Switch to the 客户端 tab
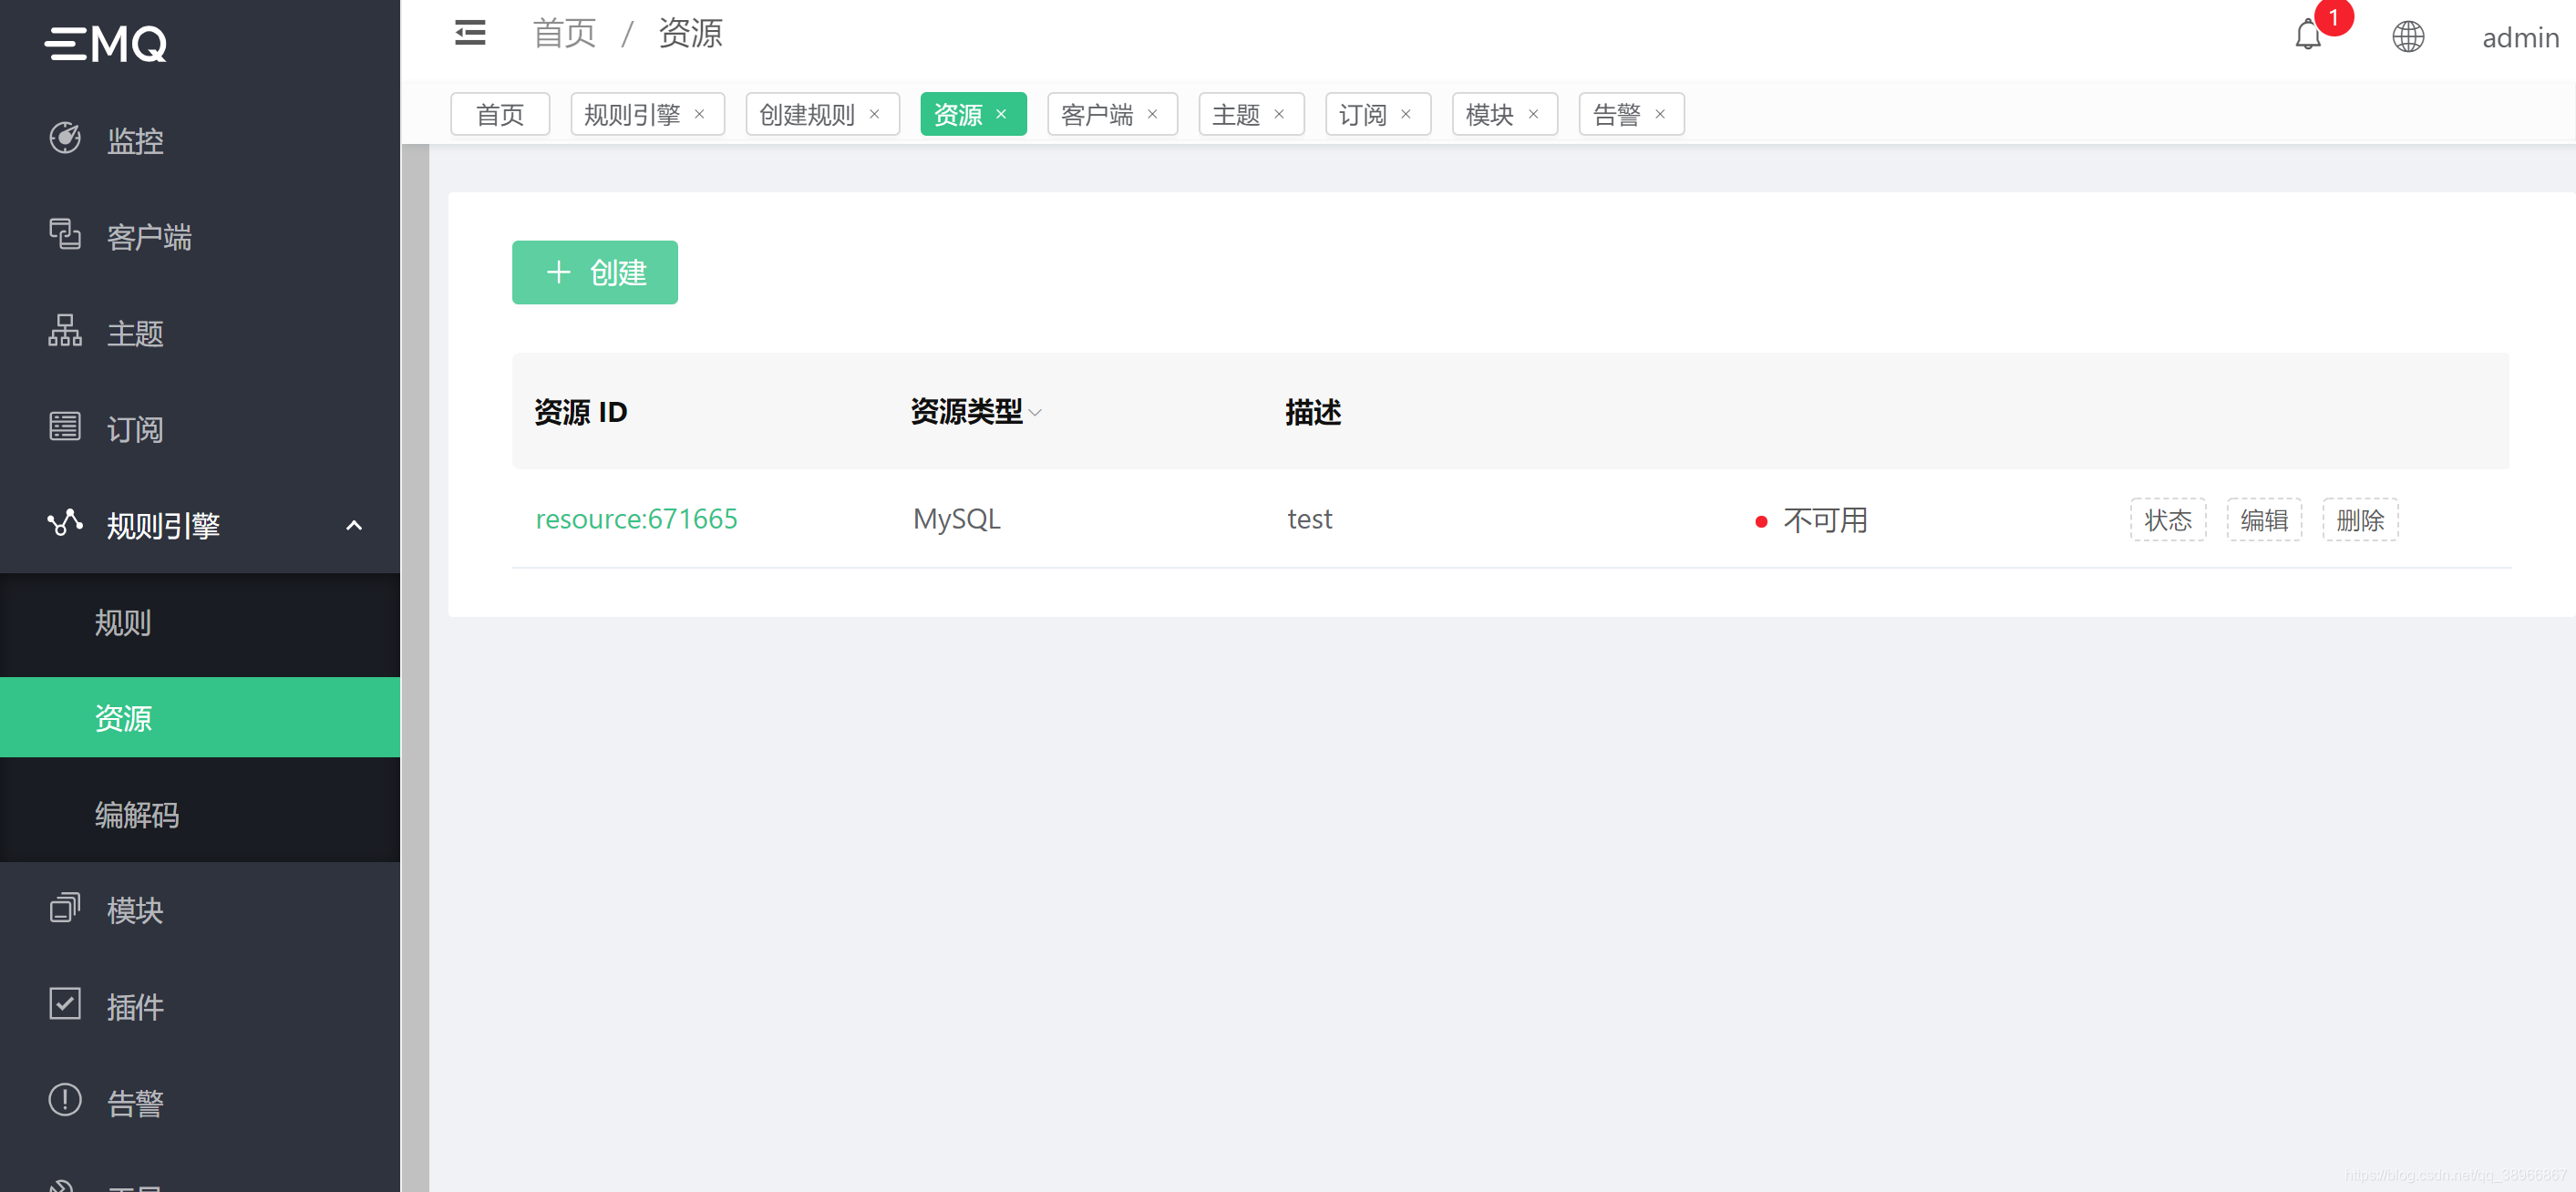The width and height of the screenshot is (2576, 1192). pyautogui.click(x=1100, y=113)
